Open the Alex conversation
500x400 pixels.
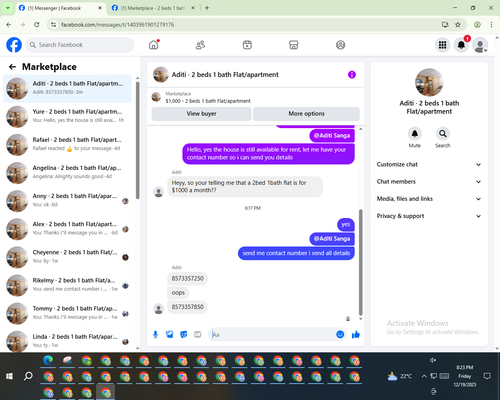pyautogui.click(x=67, y=229)
